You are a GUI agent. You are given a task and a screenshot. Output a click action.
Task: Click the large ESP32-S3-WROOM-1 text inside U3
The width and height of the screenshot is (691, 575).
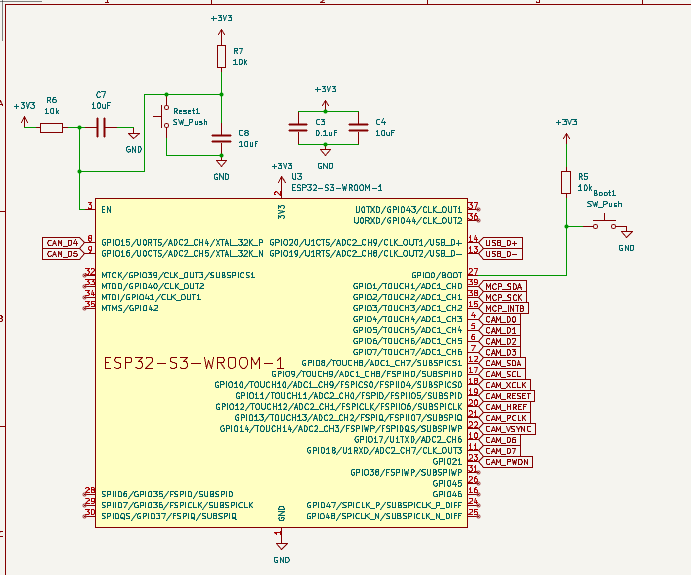click(x=194, y=364)
